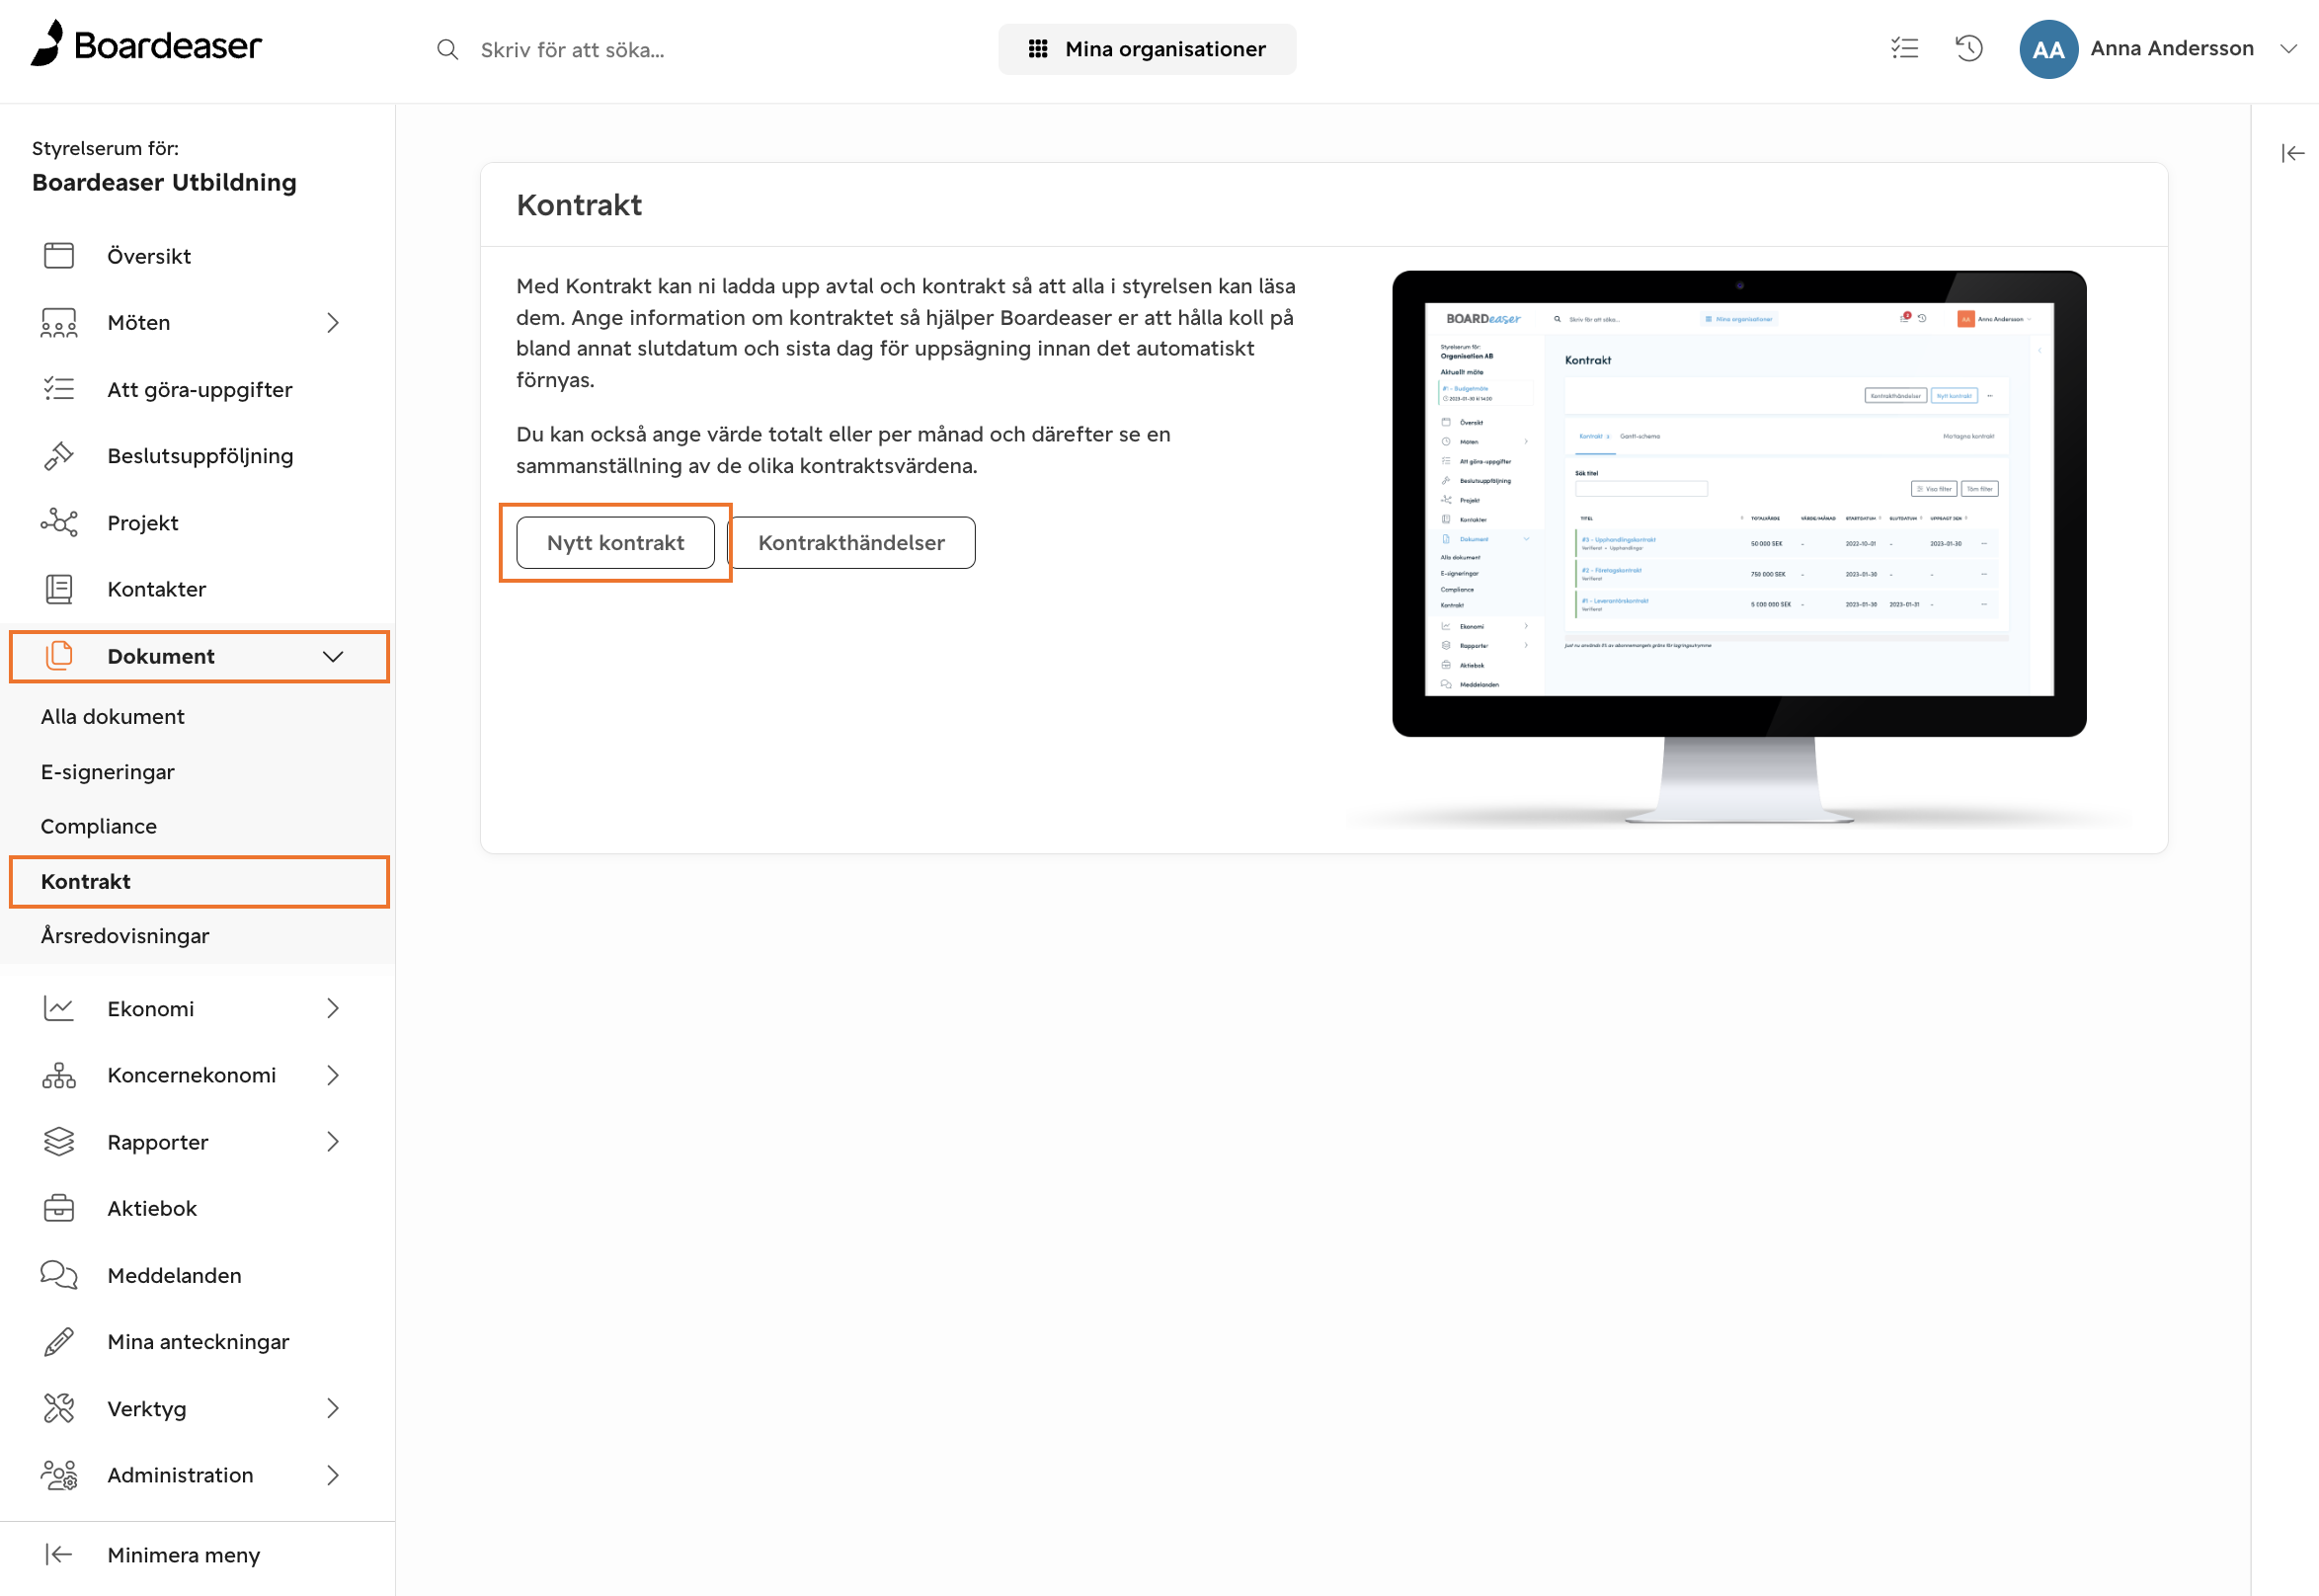Open Kontrakthändelser
This screenshot has height=1596, width=2319.
(x=851, y=543)
